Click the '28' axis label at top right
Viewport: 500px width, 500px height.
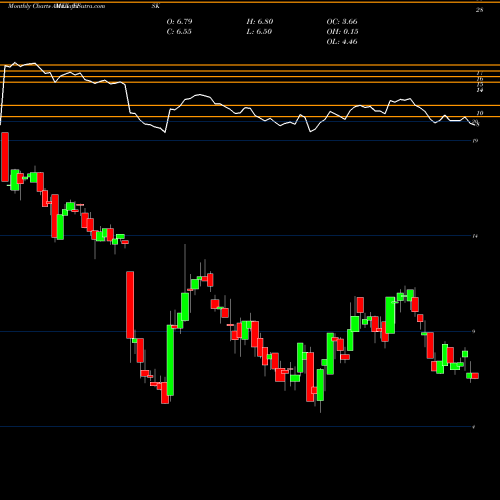pyautogui.click(x=479, y=10)
